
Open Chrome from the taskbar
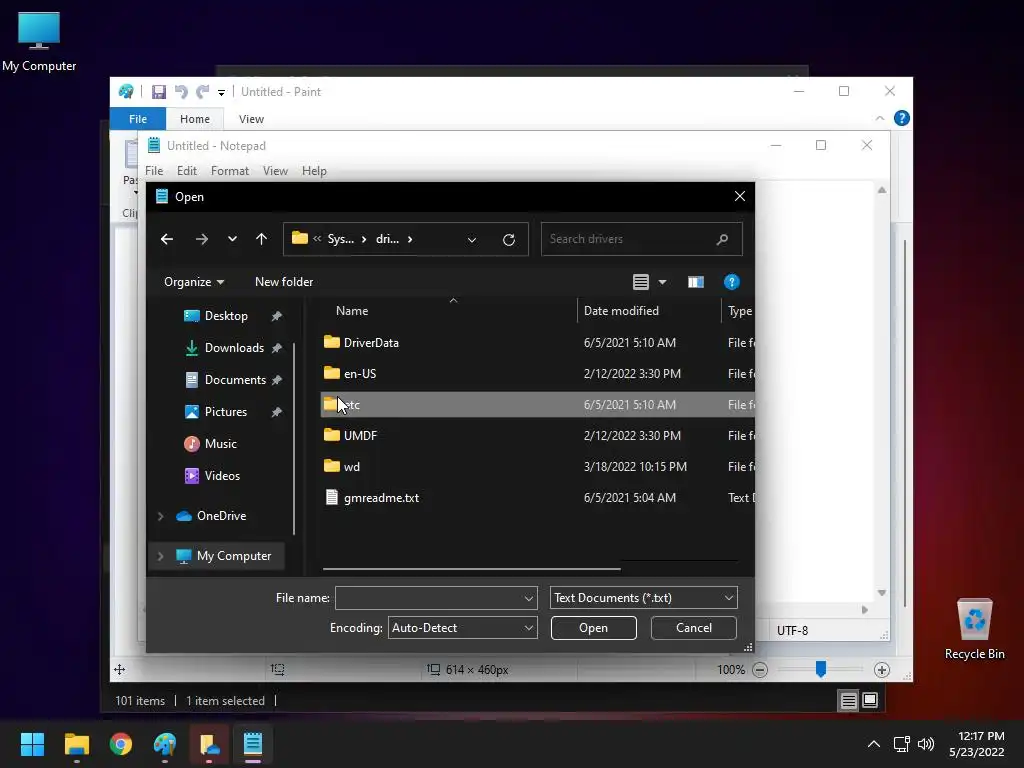click(x=121, y=744)
